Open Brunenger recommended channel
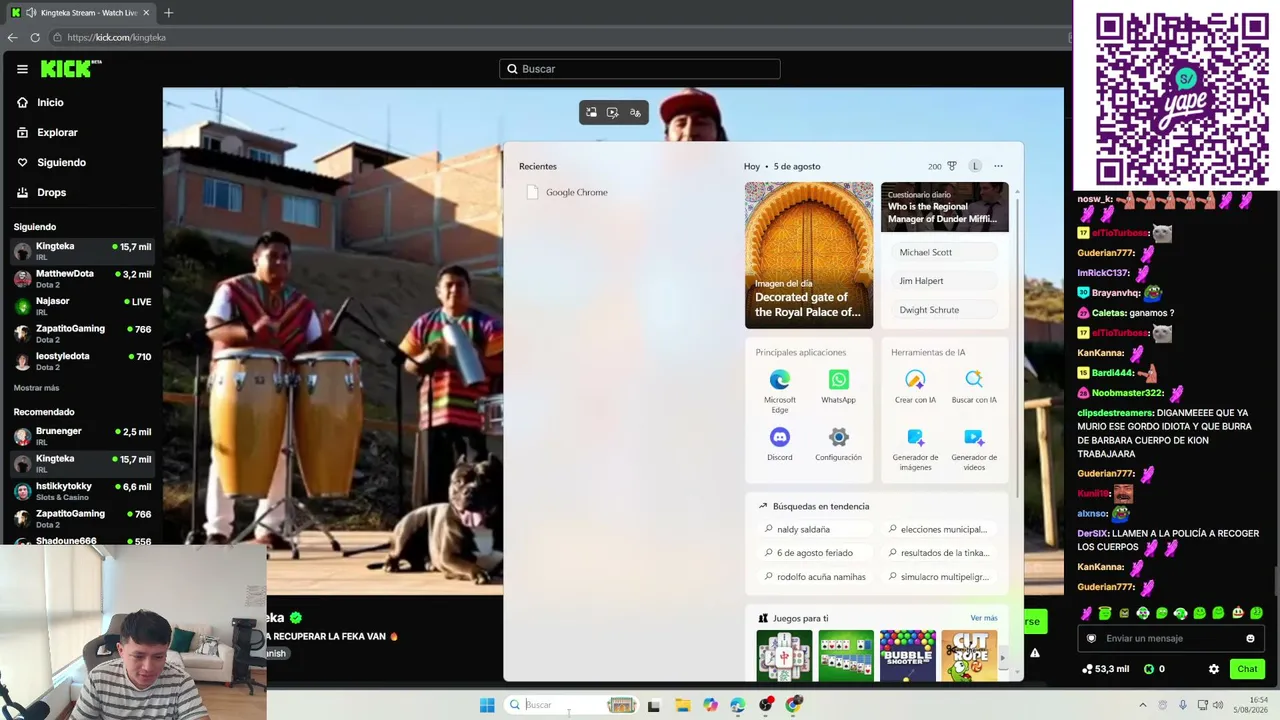The image size is (1280, 720). click(83, 436)
